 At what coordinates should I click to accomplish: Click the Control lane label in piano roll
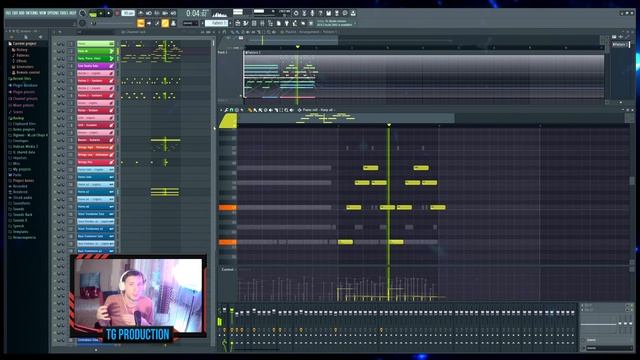227,269
